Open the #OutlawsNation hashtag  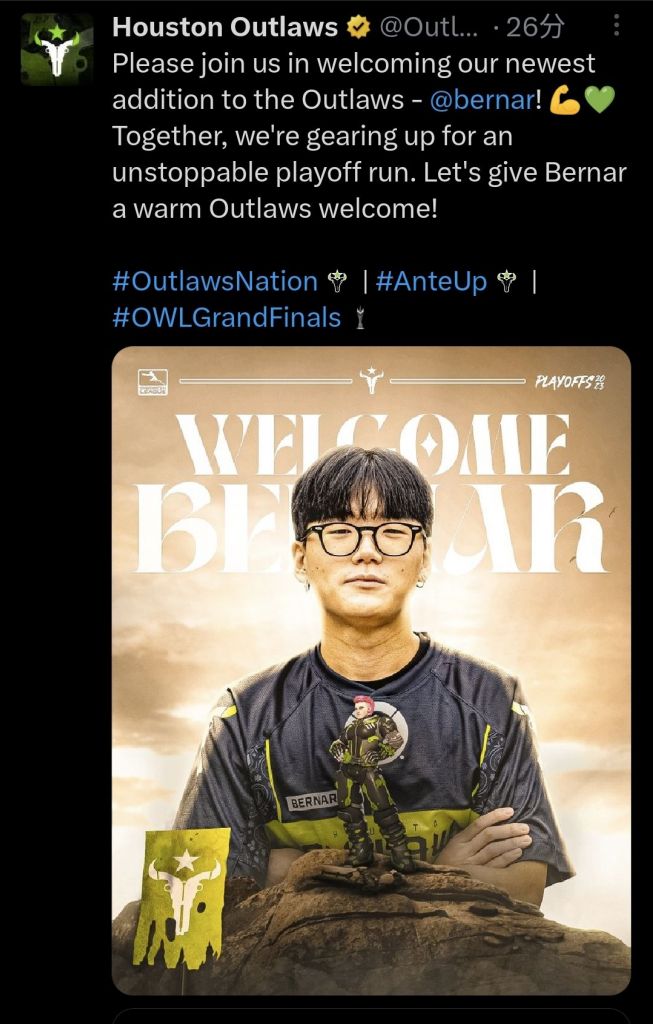click(x=215, y=281)
